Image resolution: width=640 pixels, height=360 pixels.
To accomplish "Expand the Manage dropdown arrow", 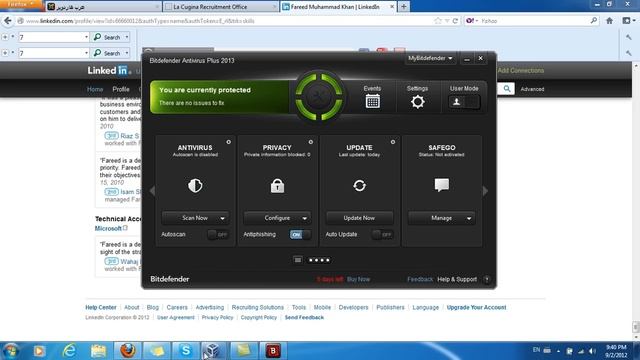I will [x=469, y=218].
